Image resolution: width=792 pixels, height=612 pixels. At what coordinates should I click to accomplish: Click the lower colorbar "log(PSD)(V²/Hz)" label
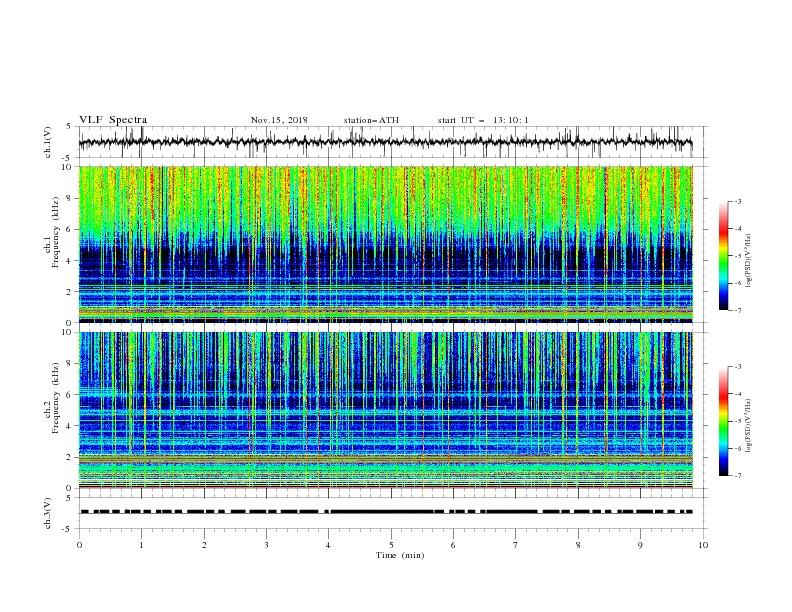click(750, 425)
